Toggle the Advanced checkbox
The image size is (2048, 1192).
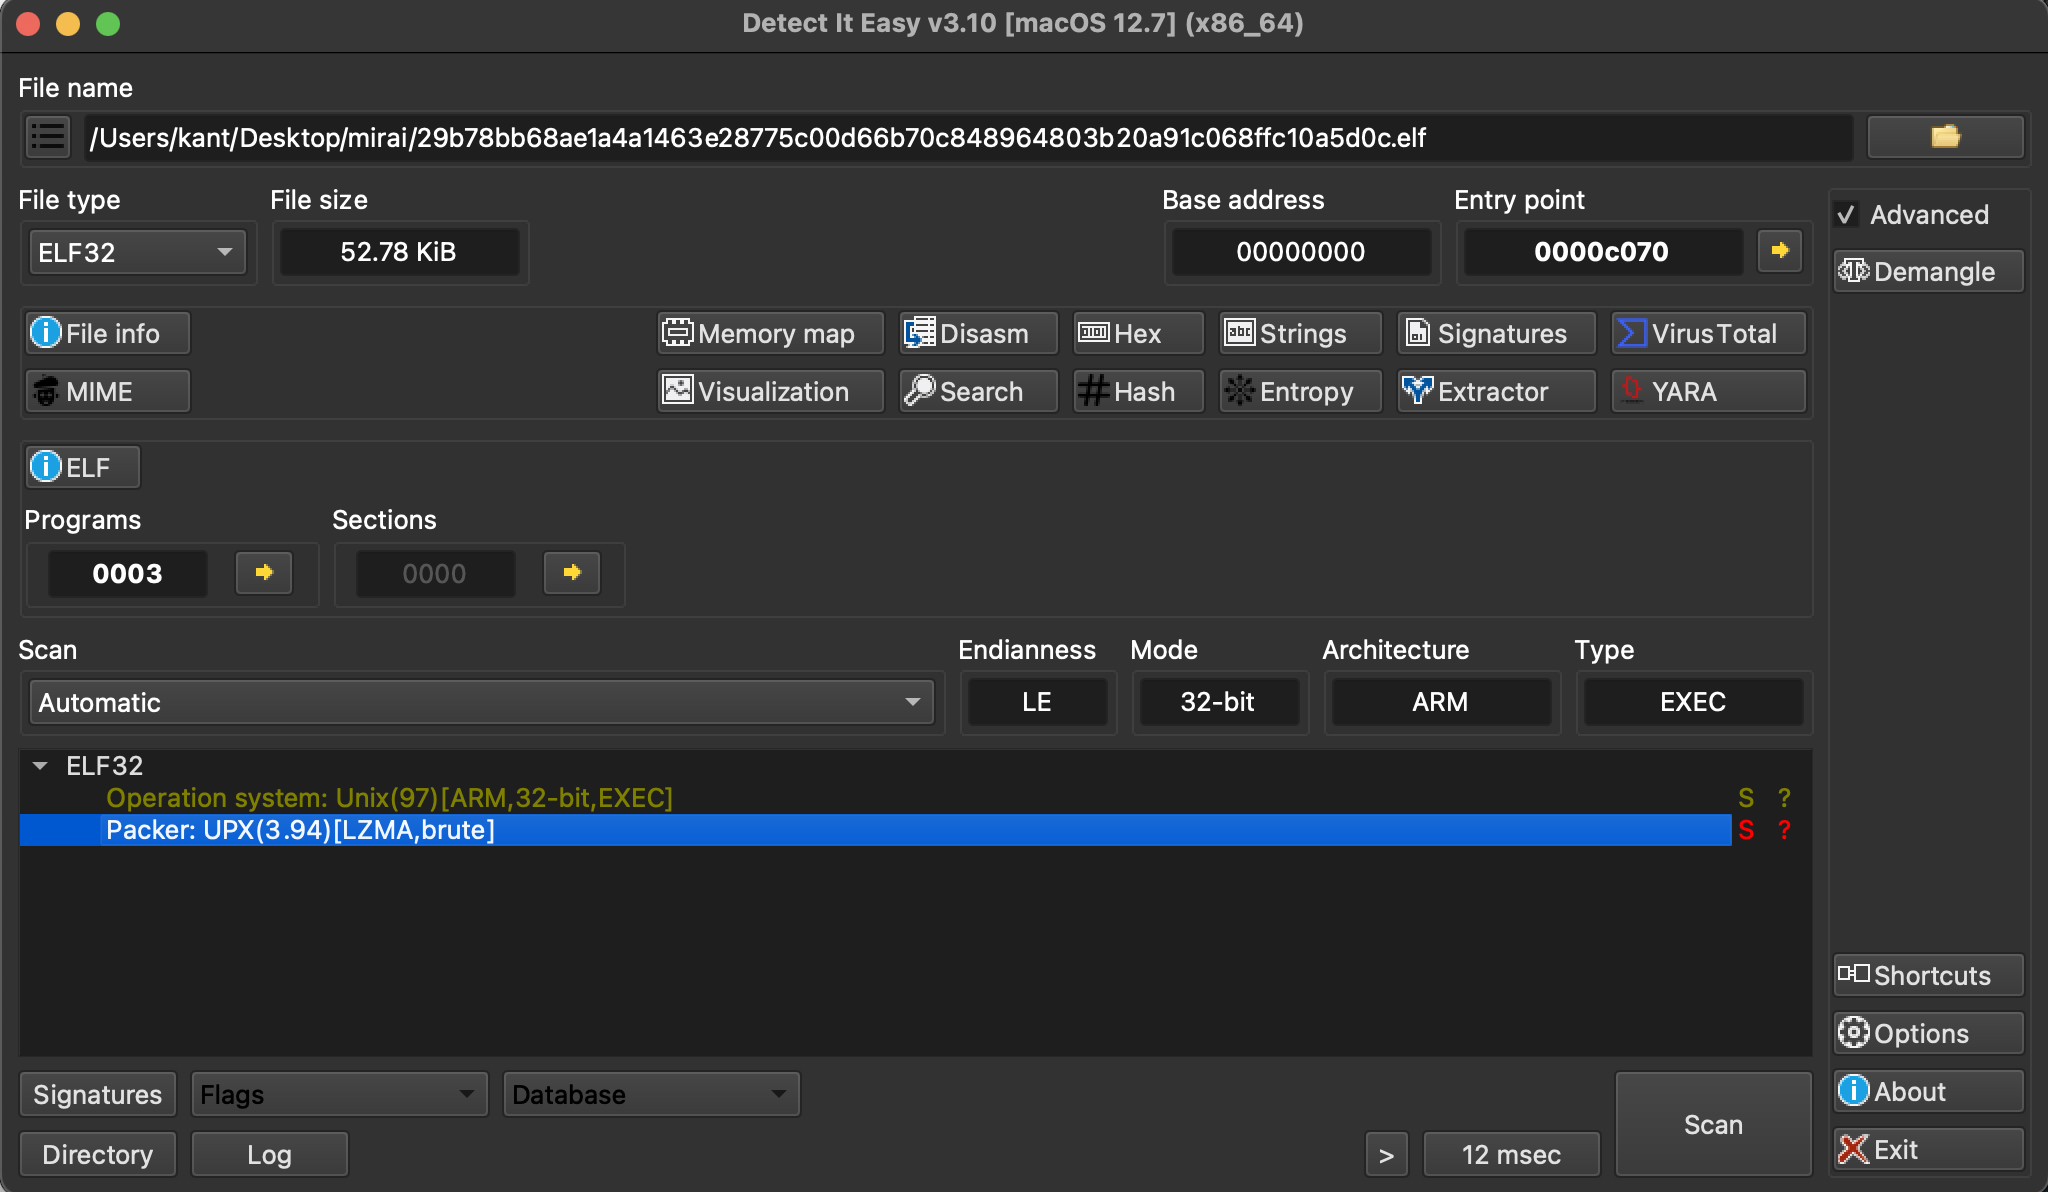pos(1846,215)
